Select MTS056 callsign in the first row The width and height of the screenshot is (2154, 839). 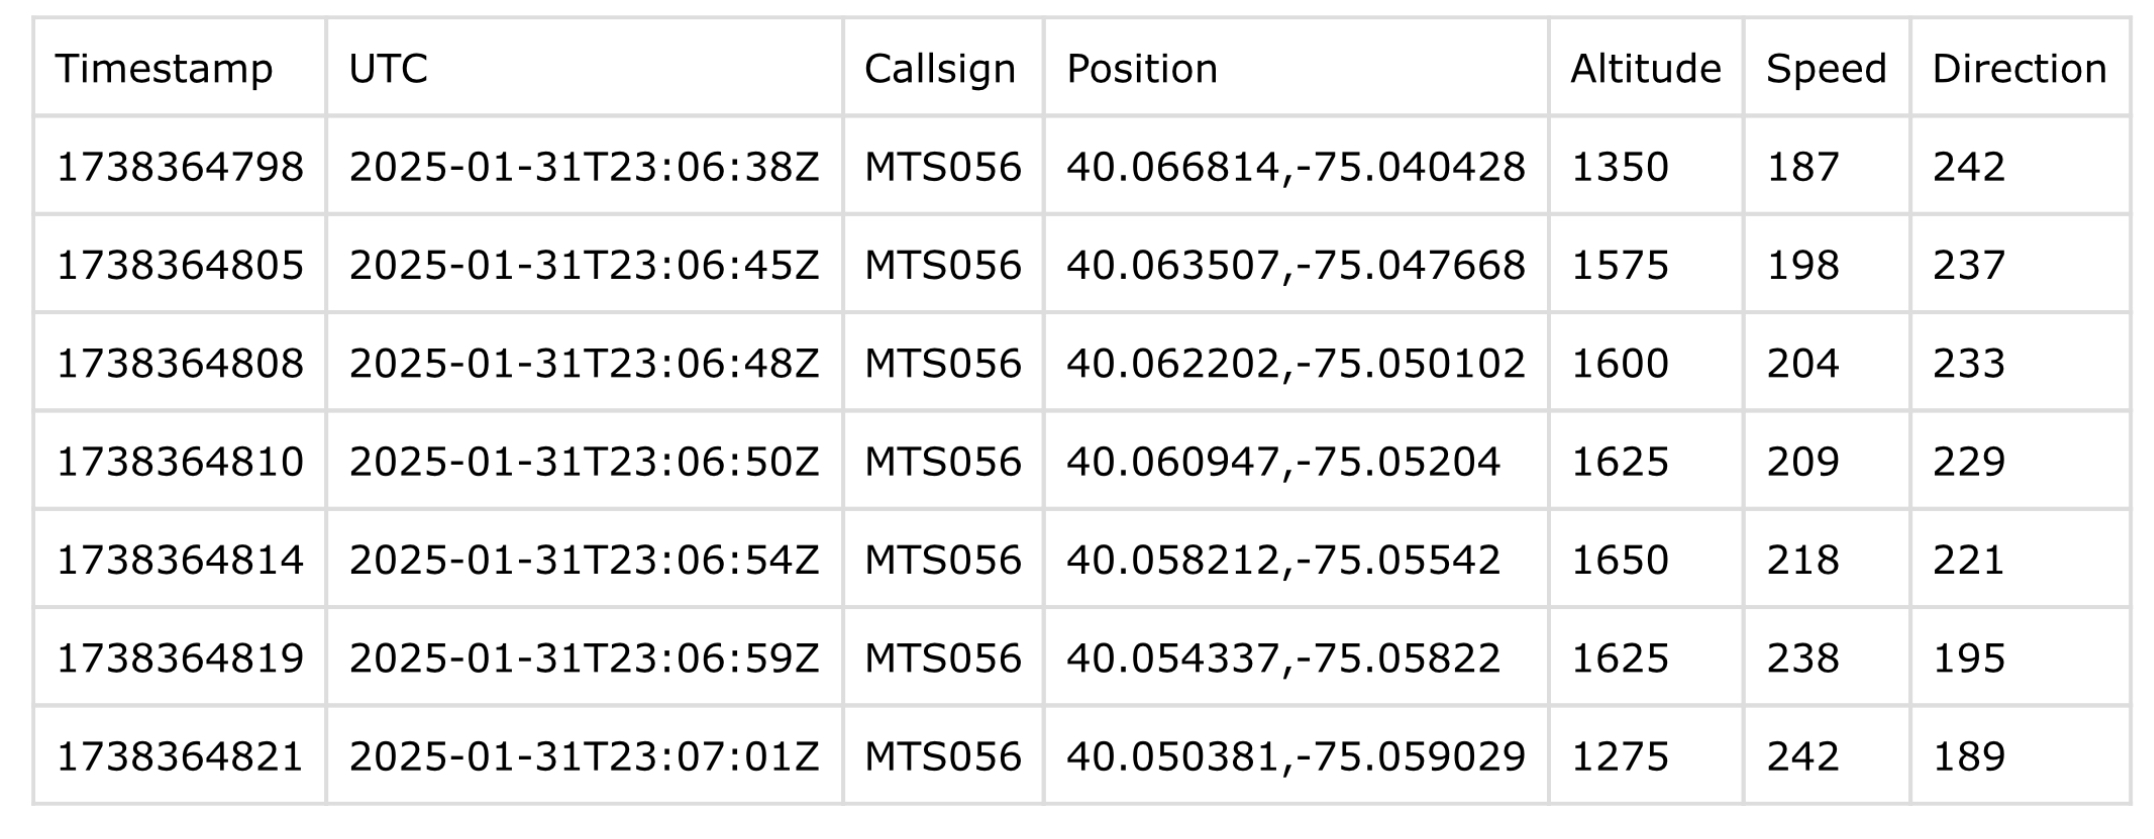tap(943, 166)
